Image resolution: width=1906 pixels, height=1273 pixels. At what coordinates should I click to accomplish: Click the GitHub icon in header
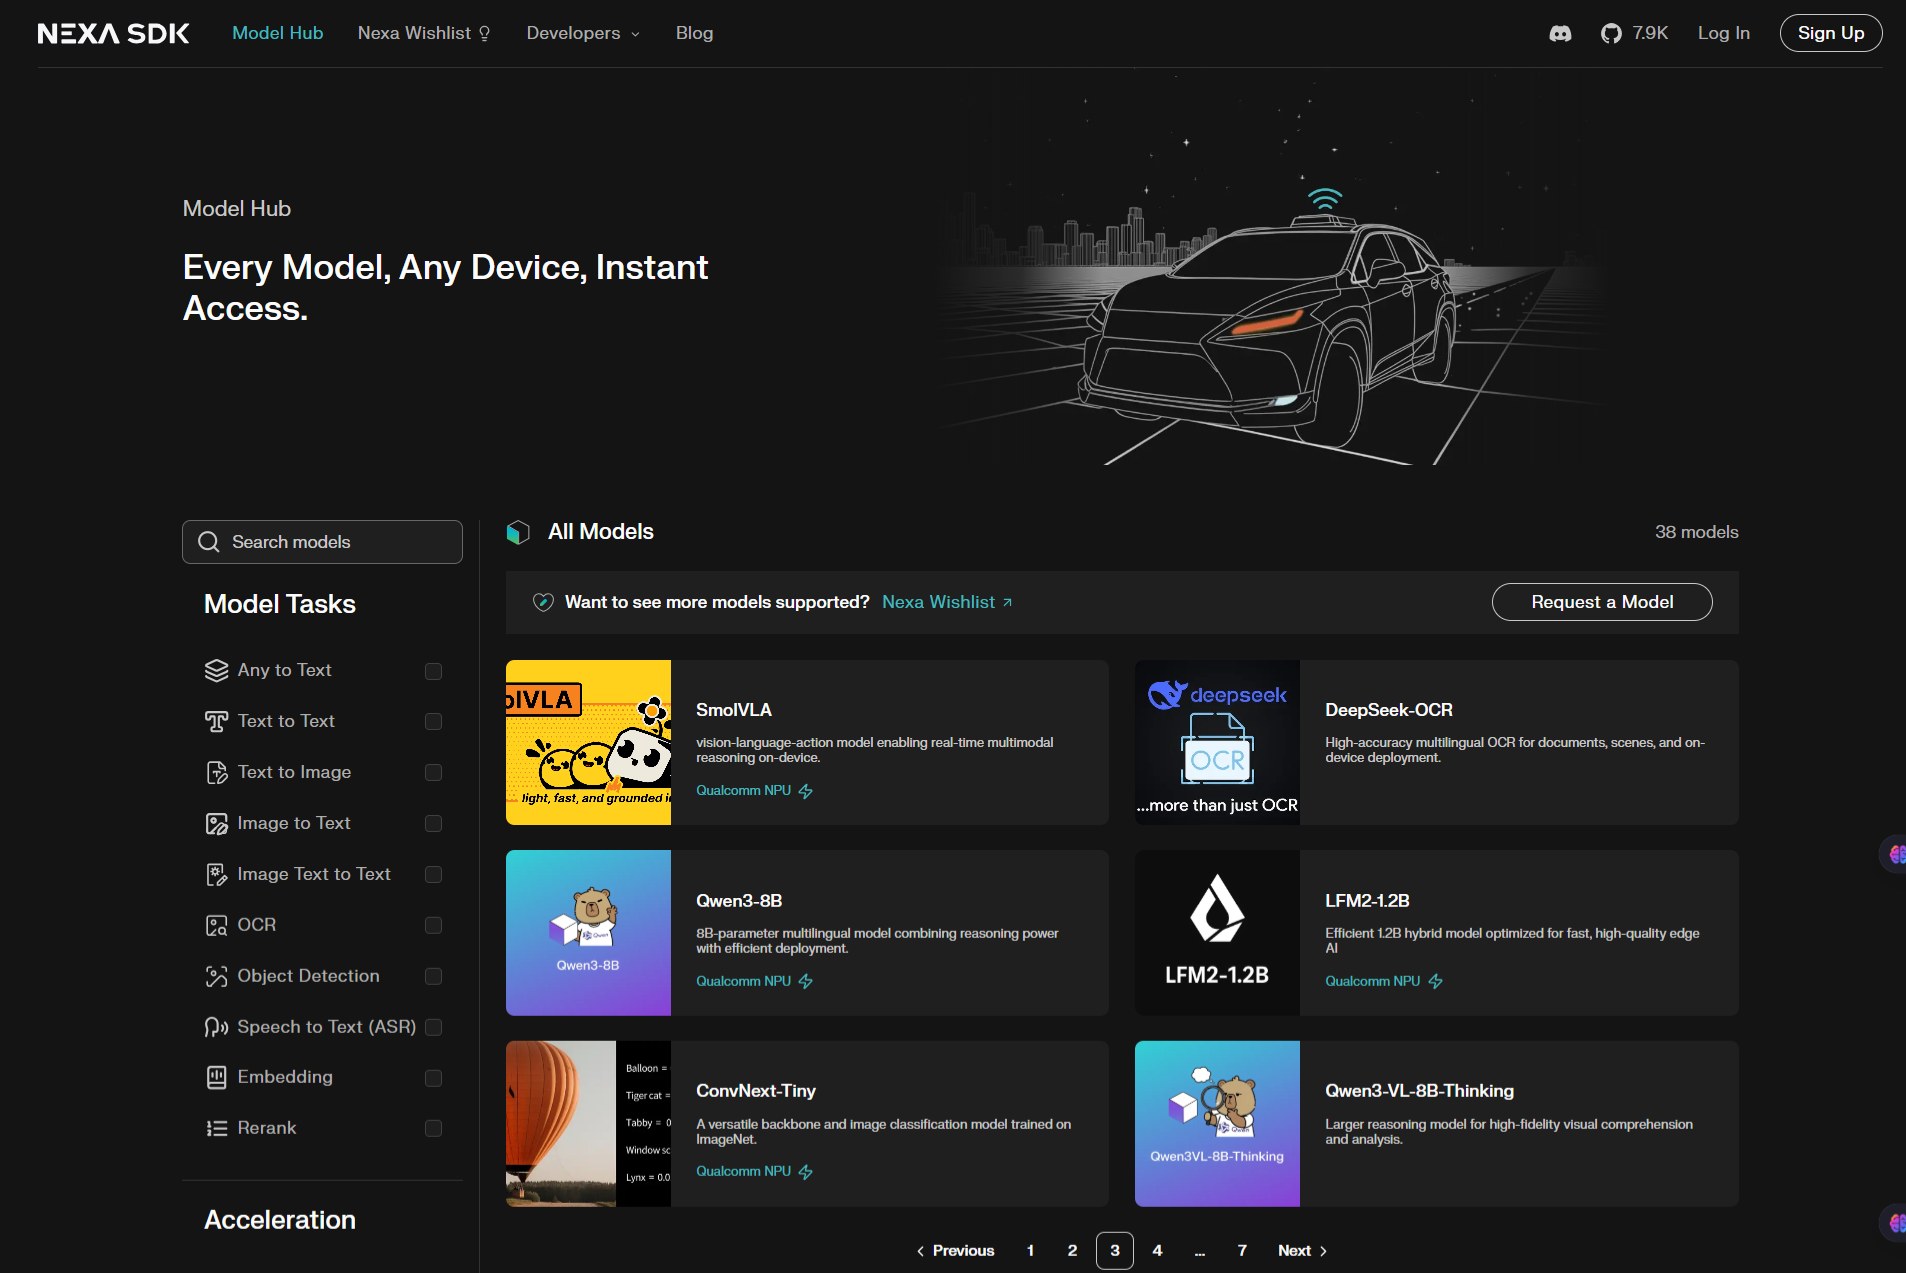click(1610, 33)
